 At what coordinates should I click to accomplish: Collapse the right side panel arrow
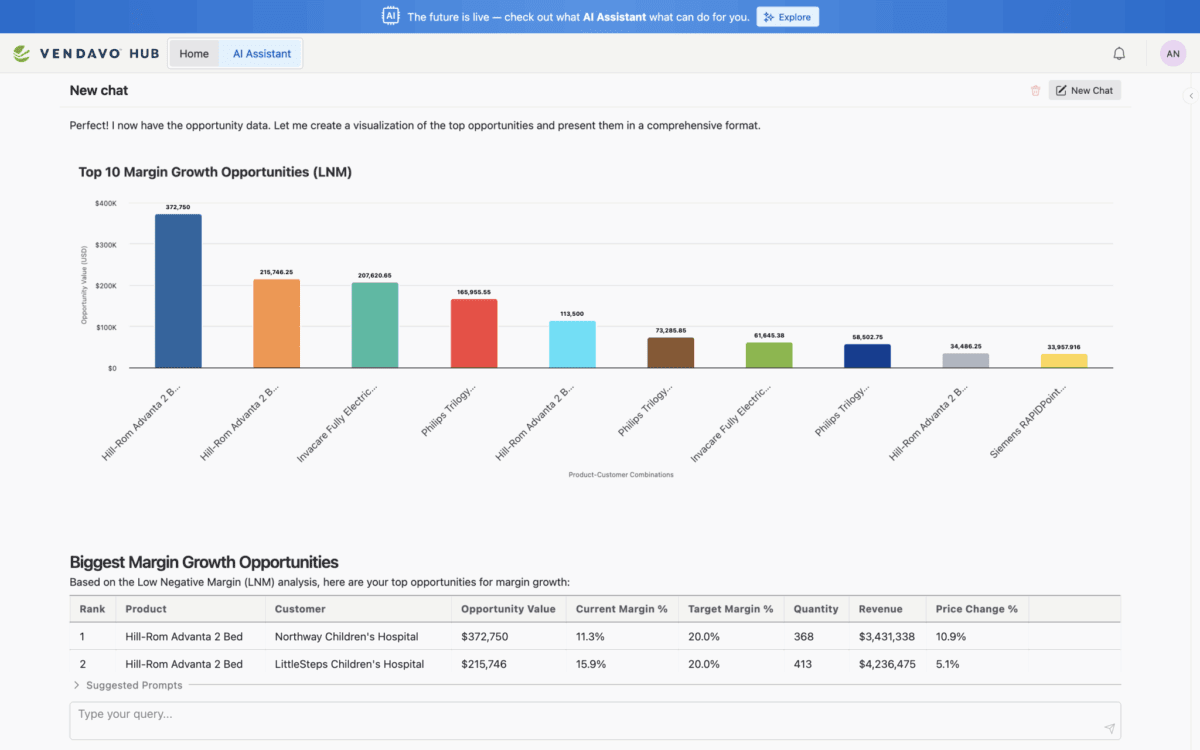point(1190,96)
